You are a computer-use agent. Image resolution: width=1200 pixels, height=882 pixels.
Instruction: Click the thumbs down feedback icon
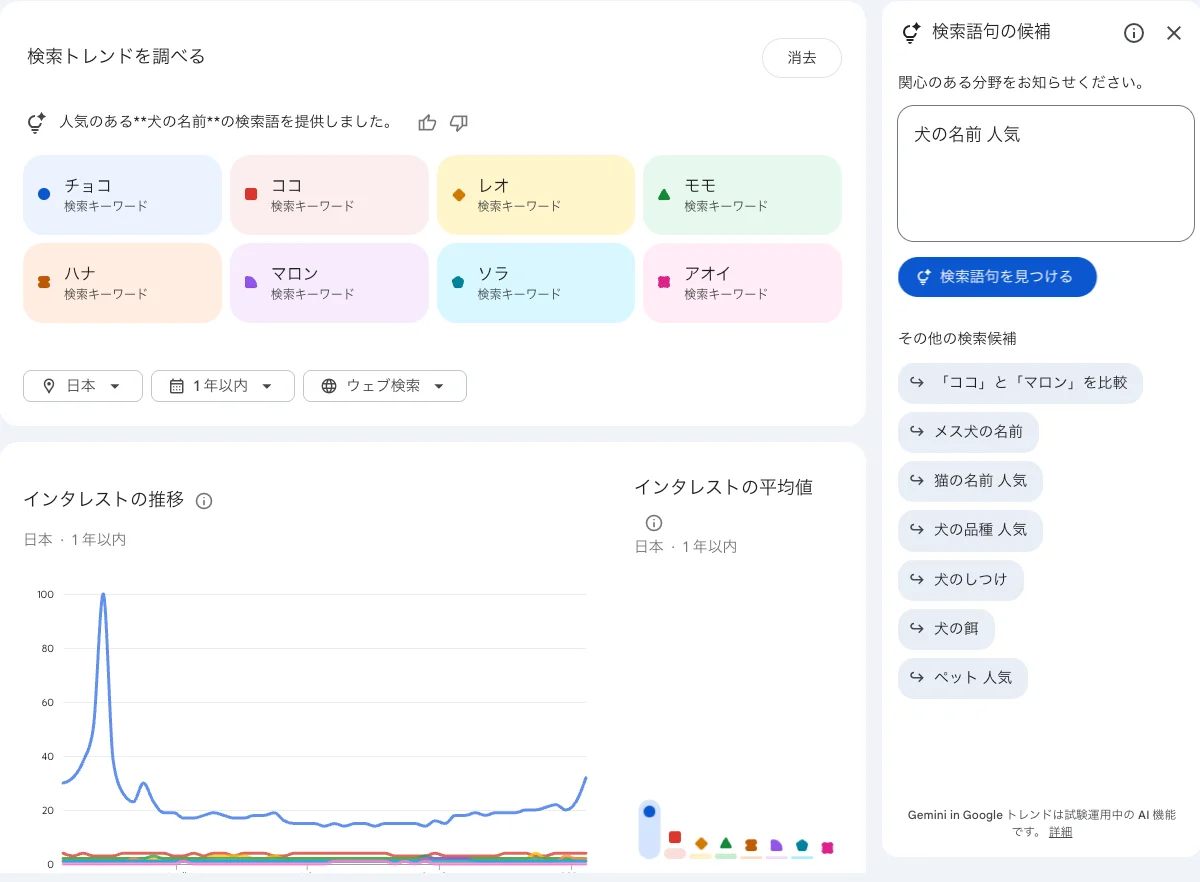point(458,122)
